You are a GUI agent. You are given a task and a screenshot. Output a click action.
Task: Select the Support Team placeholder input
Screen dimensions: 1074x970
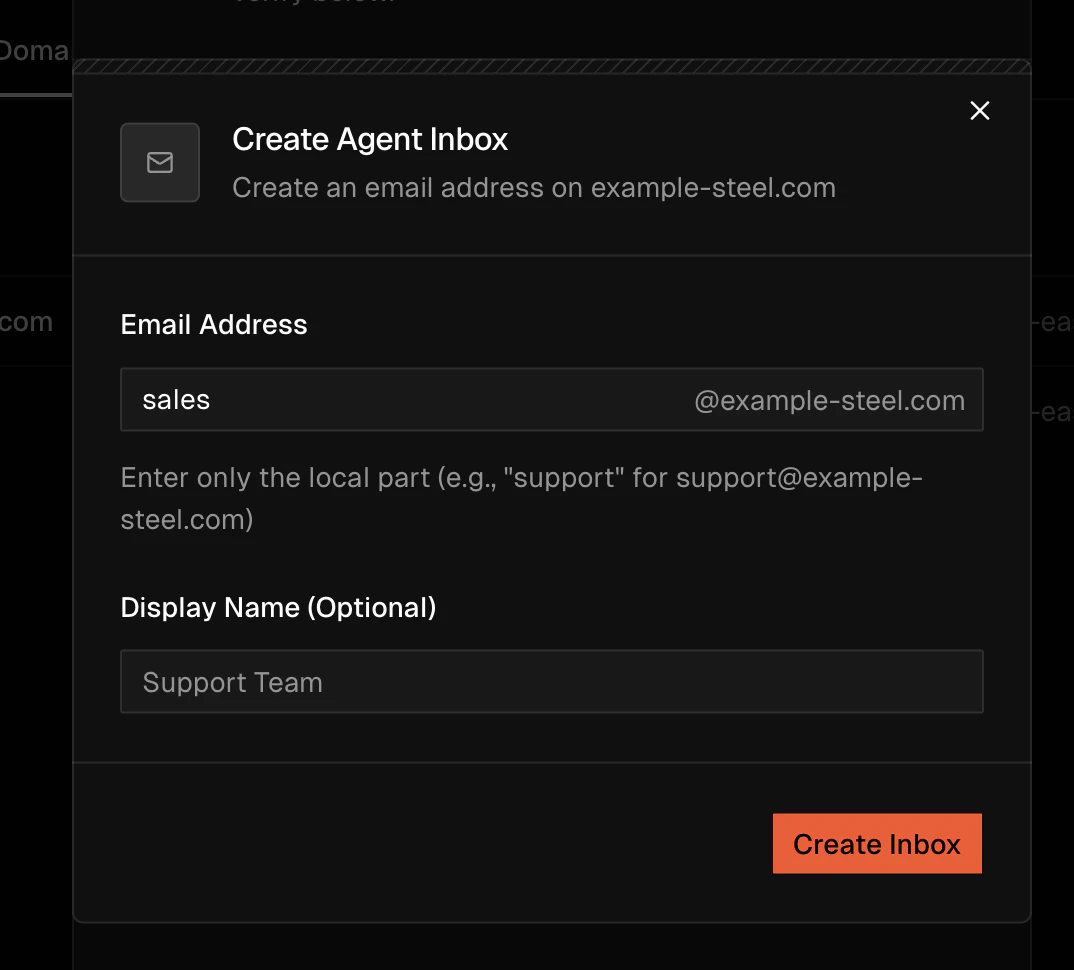click(552, 681)
